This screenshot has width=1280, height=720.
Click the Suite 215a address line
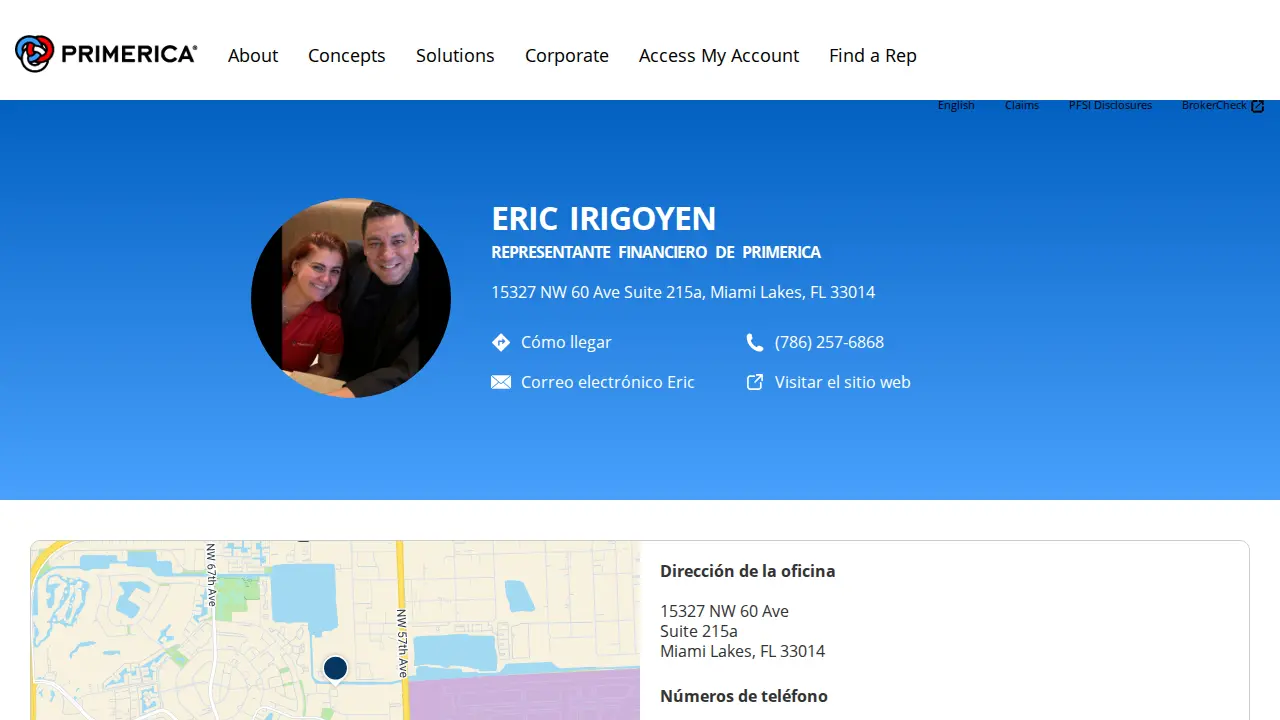(x=699, y=631)
